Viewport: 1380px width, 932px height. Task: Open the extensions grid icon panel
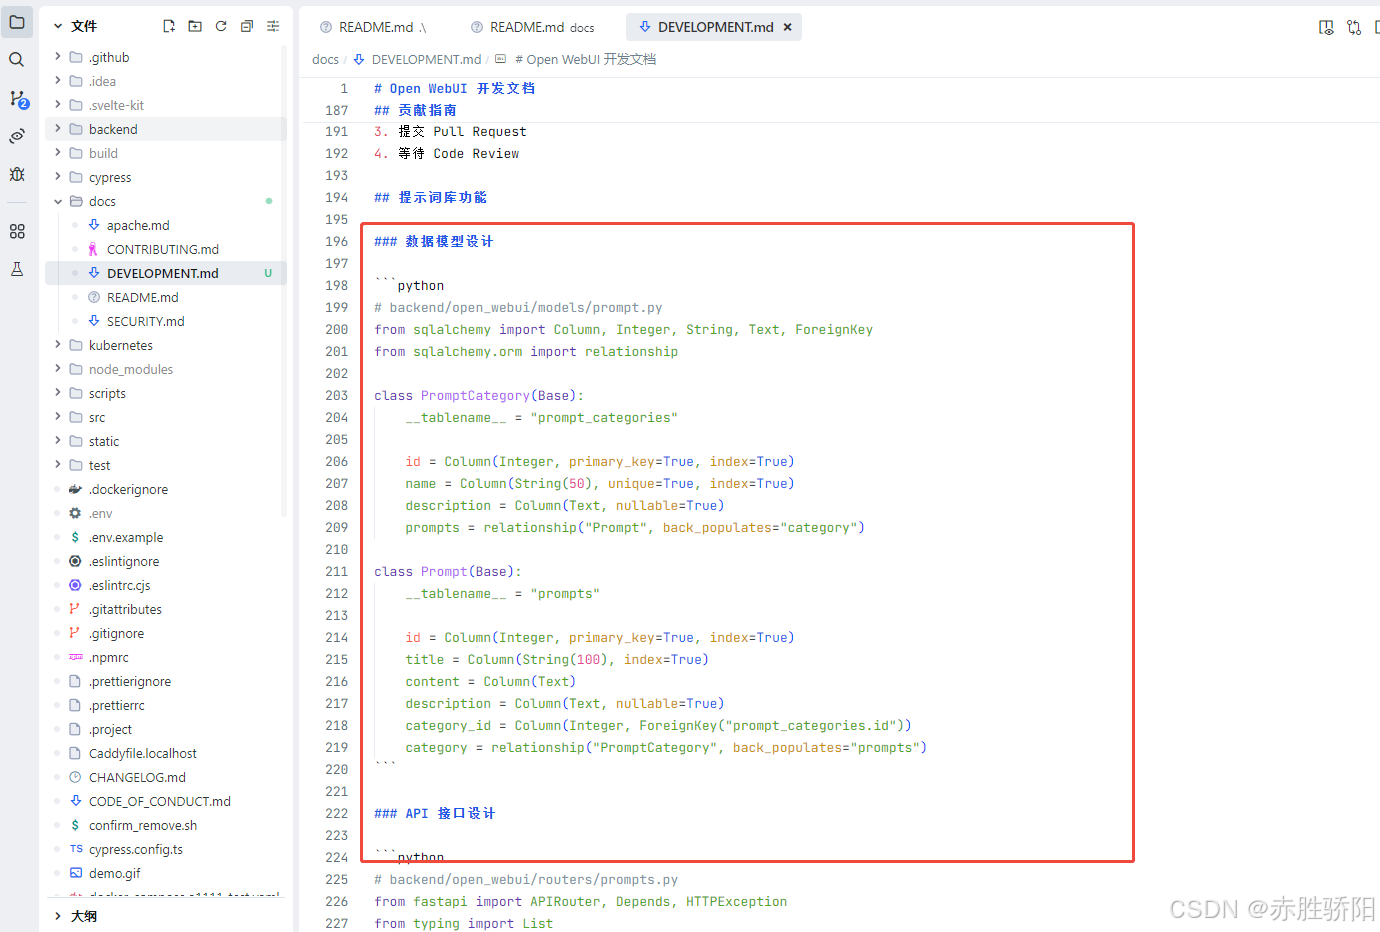(x=17, y=231)
